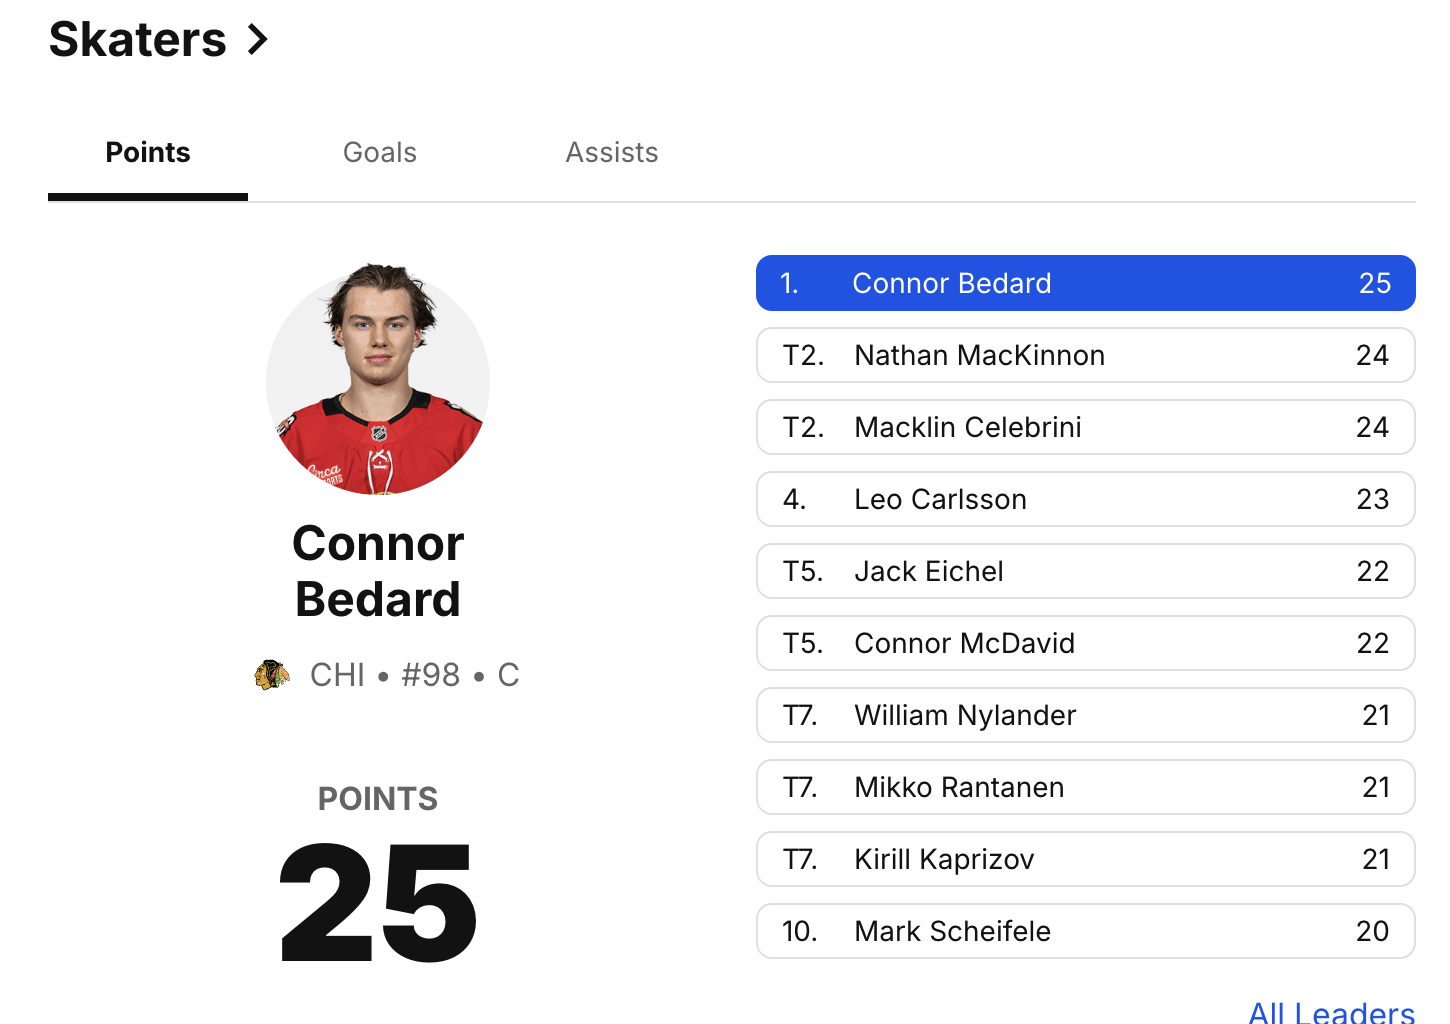Select Nathan MacKinnon from the leaders list
1450x1024 pixels.
[x=1085, y=355]
